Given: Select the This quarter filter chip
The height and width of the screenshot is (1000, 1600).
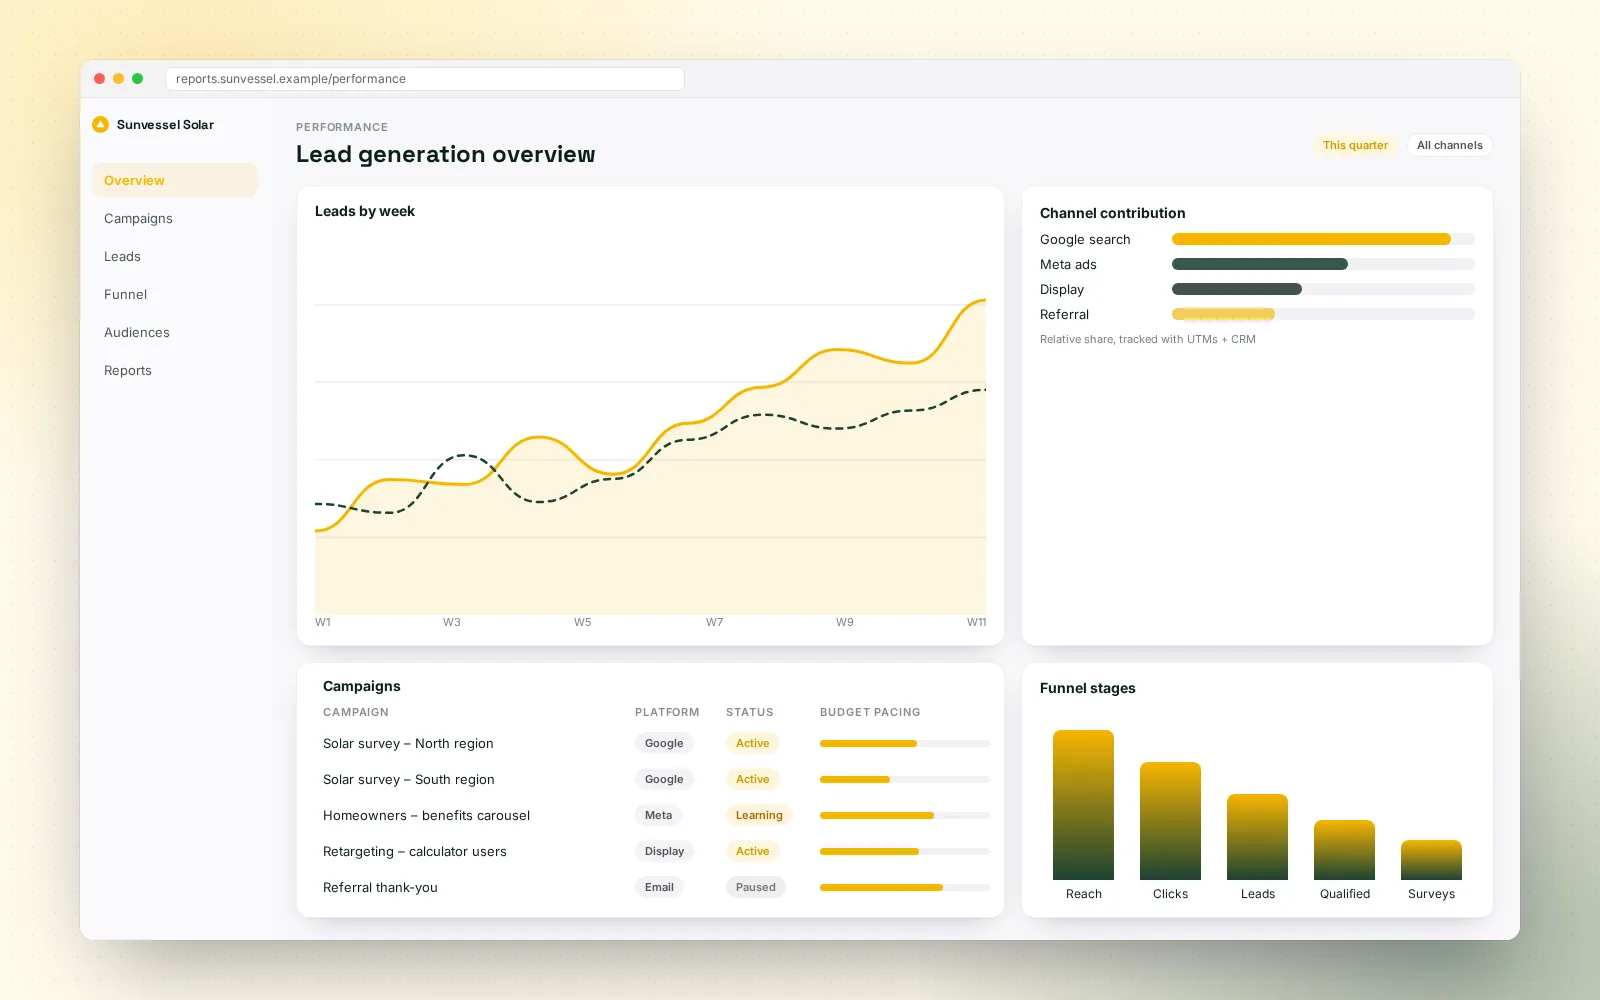Looking at the screenshot, I should tap(1355, 145).
